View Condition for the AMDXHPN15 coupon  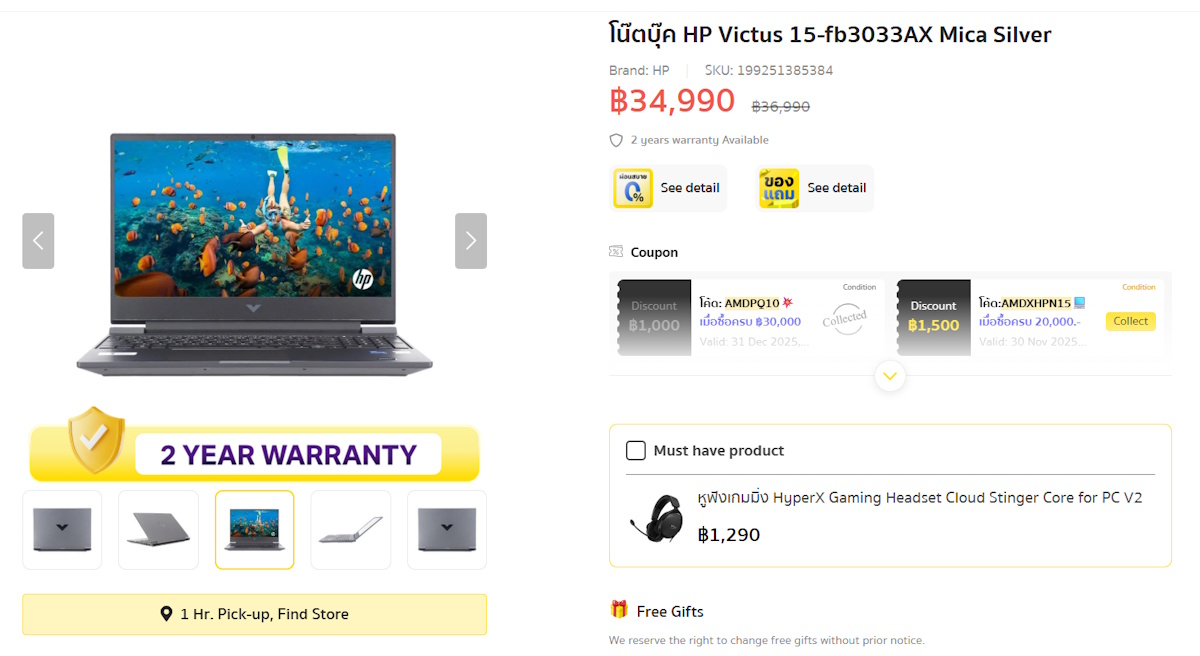[1138, 287]
